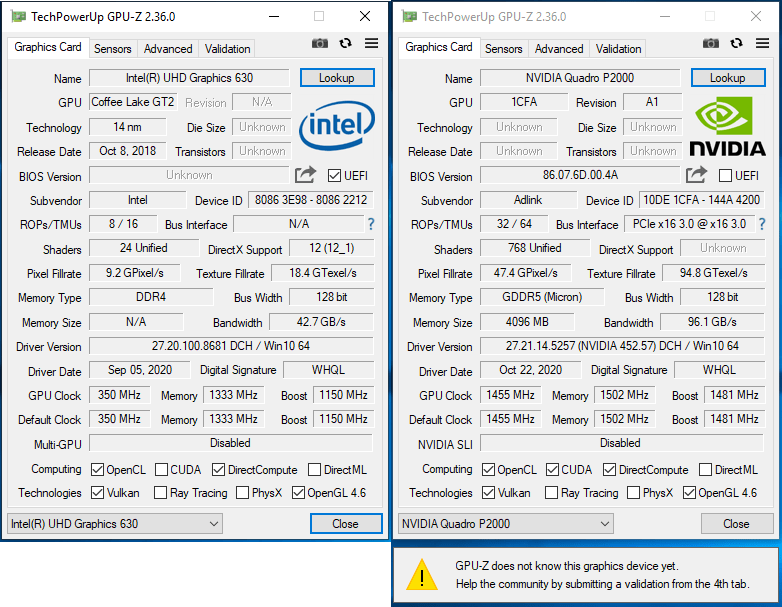Click Memory Type field GDDR5 (Micron)
This screenshot has height=607, width=782.
tap(542, 297)
